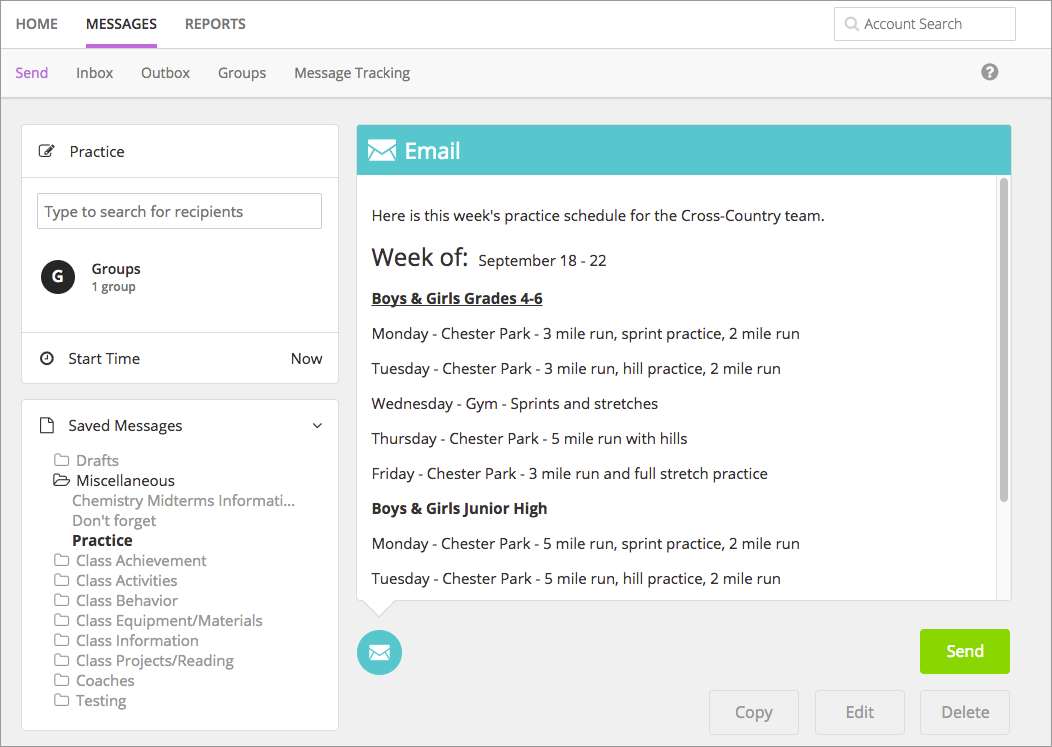The image size is (1052, 747).
Task: Expand the Class Behavior folder
Action: [127, 601]
